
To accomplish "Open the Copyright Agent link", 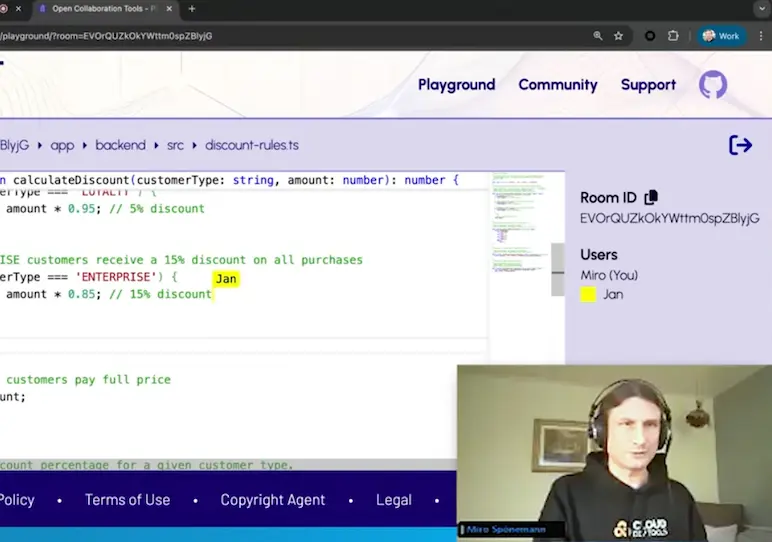I will click(272, 499).
